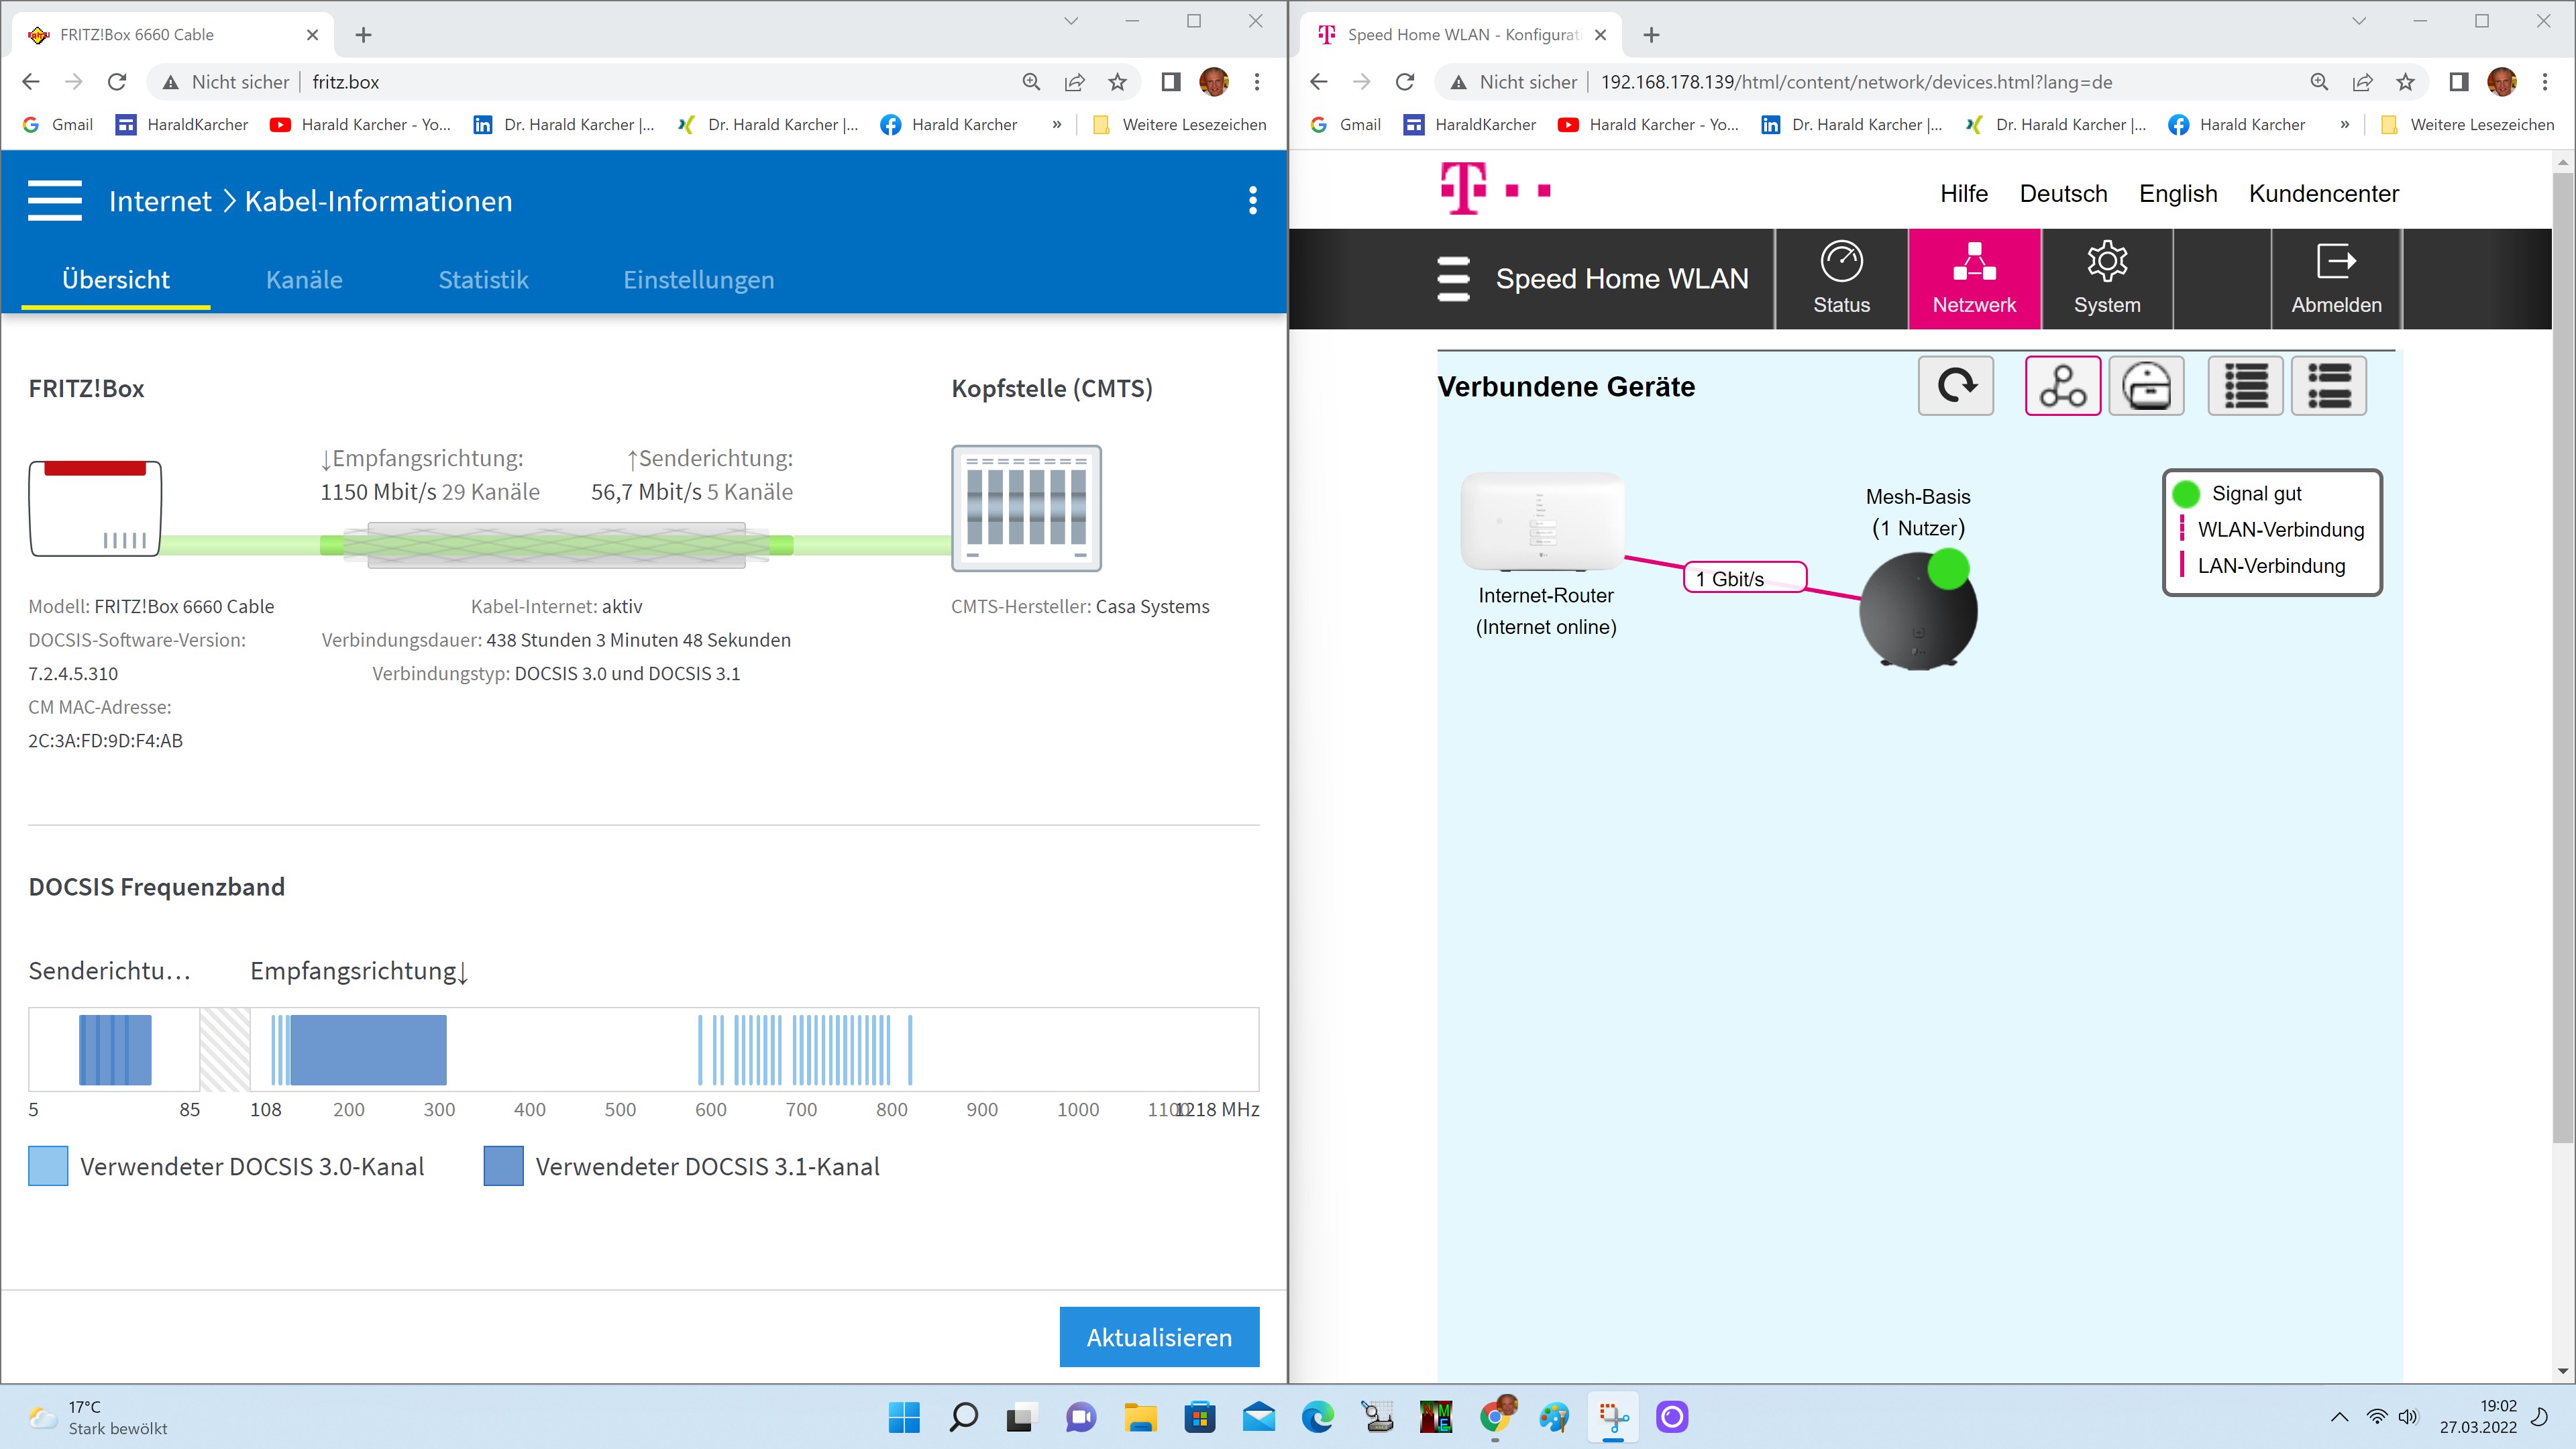The image size is (2576, 1449).
Task: Show hidden system tray icons
Action: [x=2339, y=1417]
